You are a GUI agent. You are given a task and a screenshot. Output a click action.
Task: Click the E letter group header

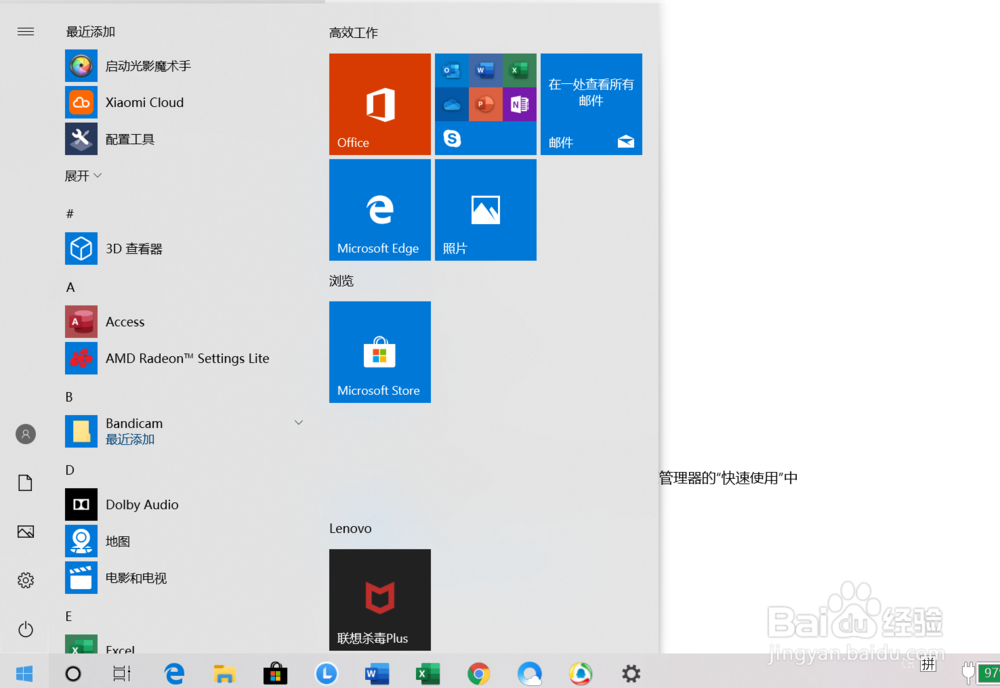tap(69, 616)
